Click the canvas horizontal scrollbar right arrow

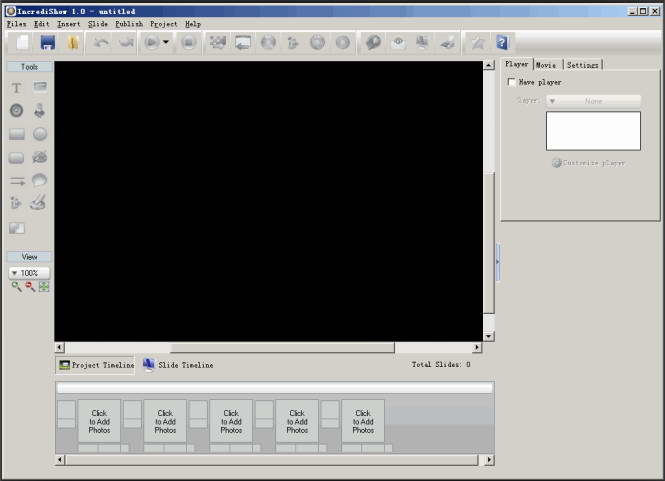[x=477, y=348]
